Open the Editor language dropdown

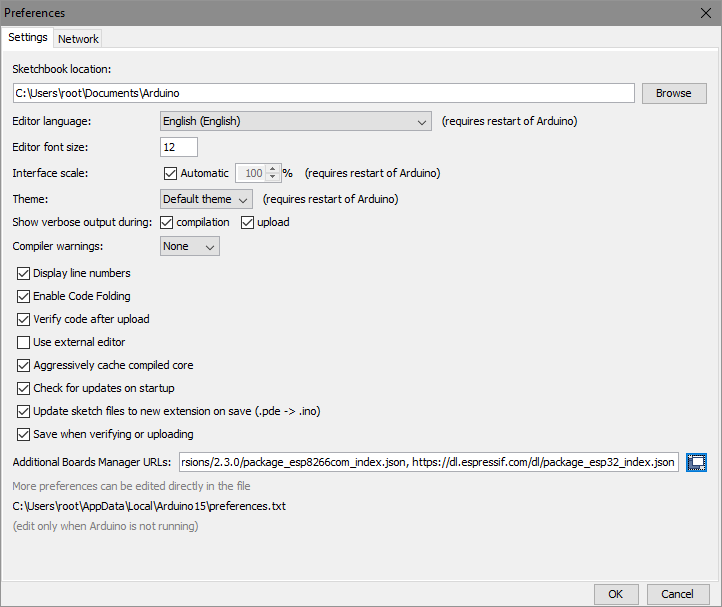pyautogui.click(x=296, y=121)
